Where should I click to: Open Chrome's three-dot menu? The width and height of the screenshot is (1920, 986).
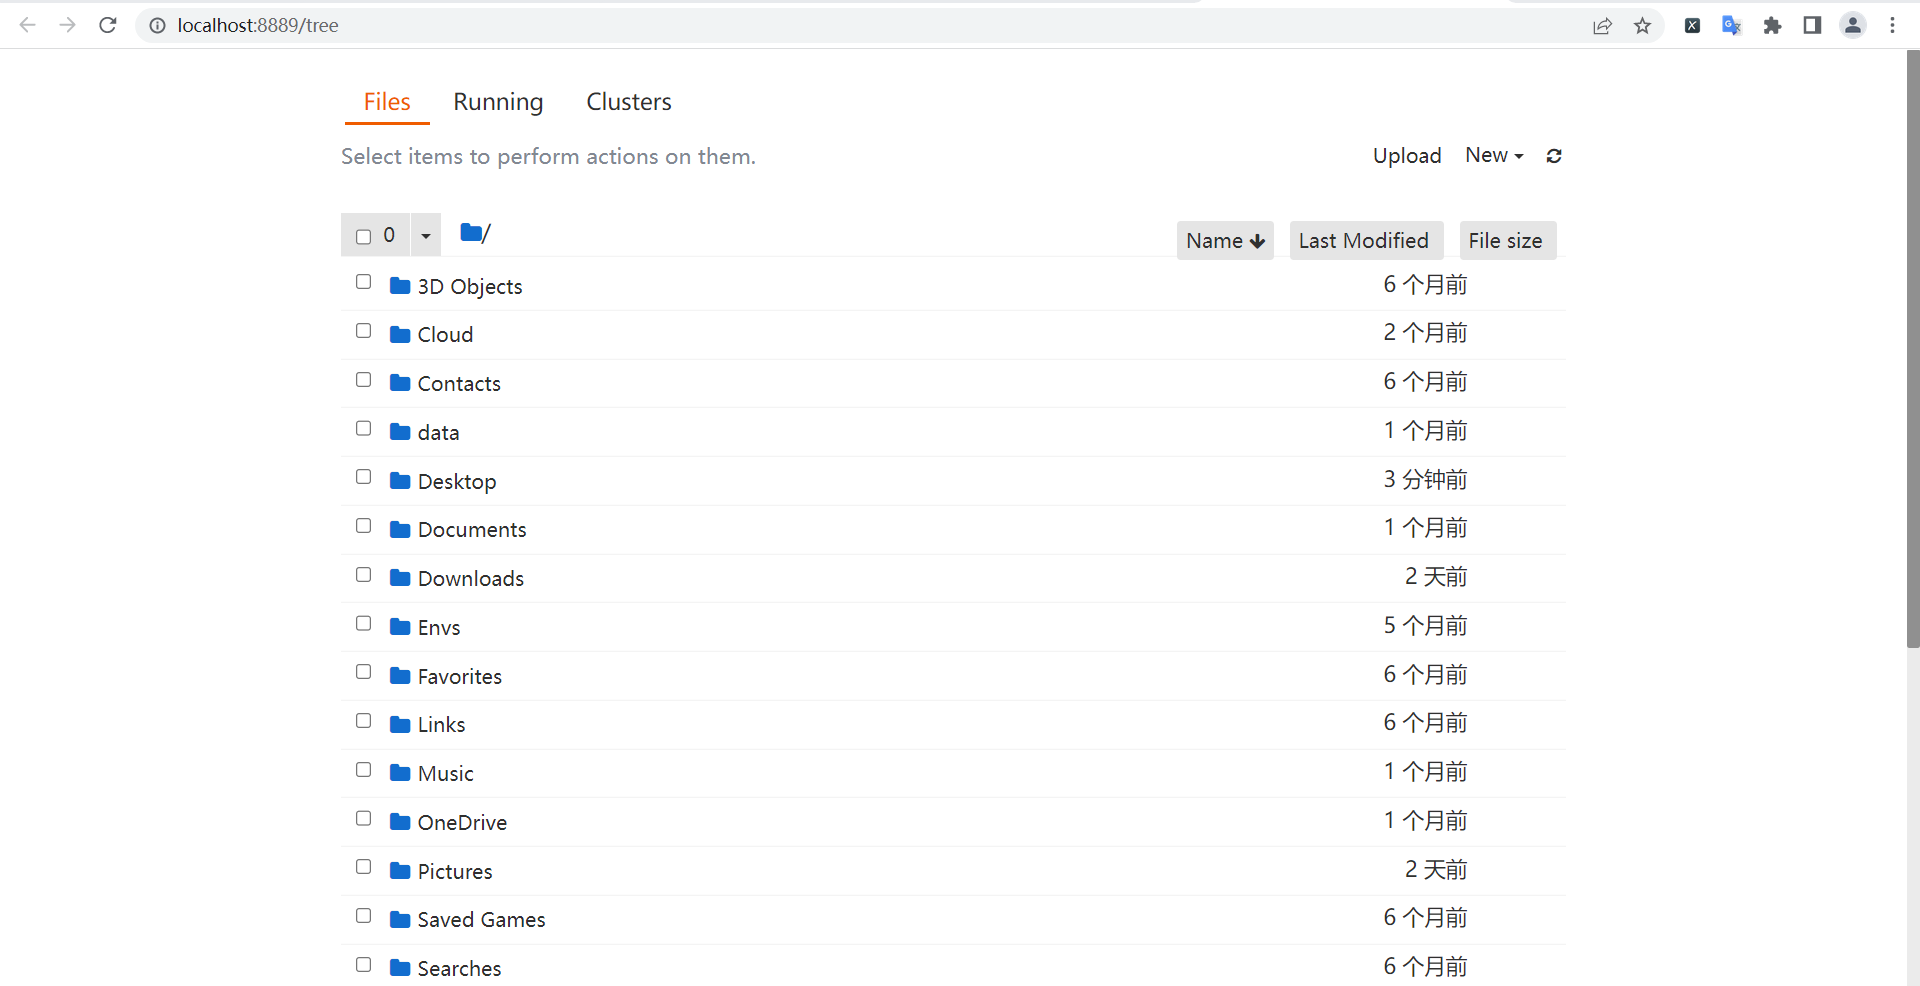click(1892, 26)
